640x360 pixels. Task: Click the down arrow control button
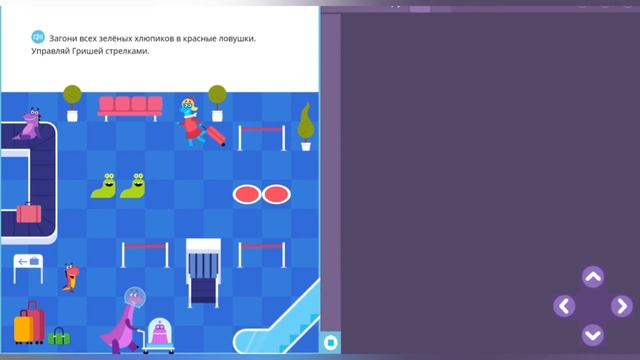pyautogui.click(x=593, y=335)
